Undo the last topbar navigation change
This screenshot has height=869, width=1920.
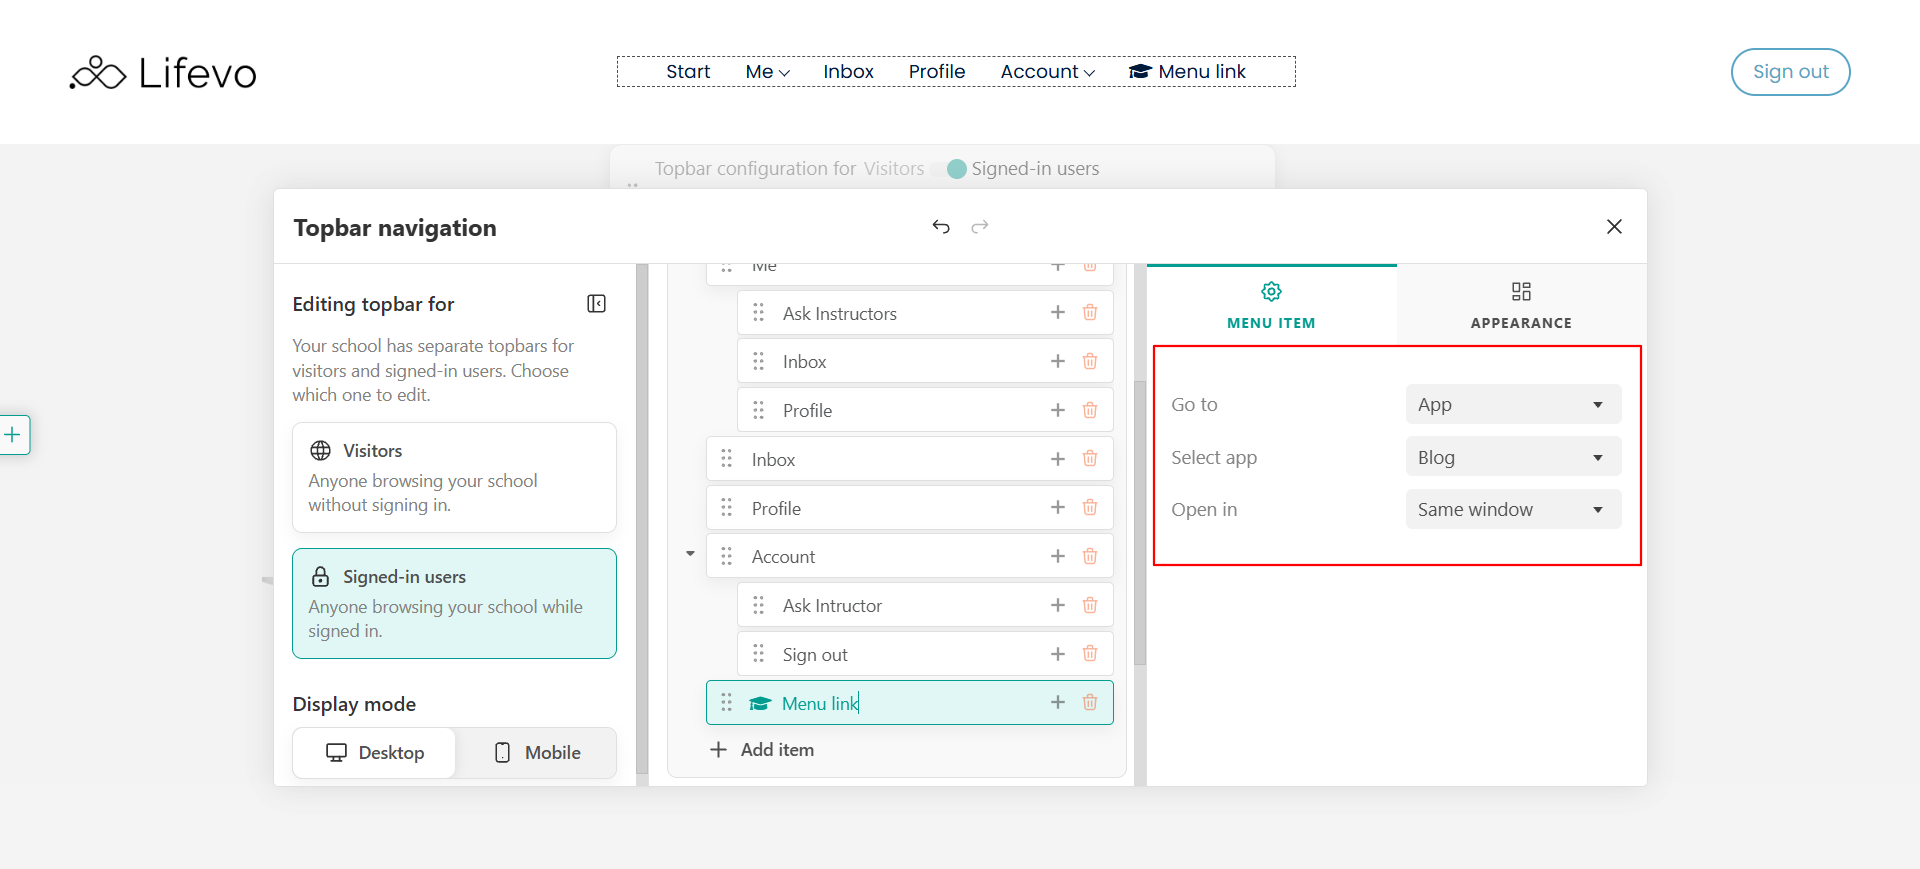941,227
